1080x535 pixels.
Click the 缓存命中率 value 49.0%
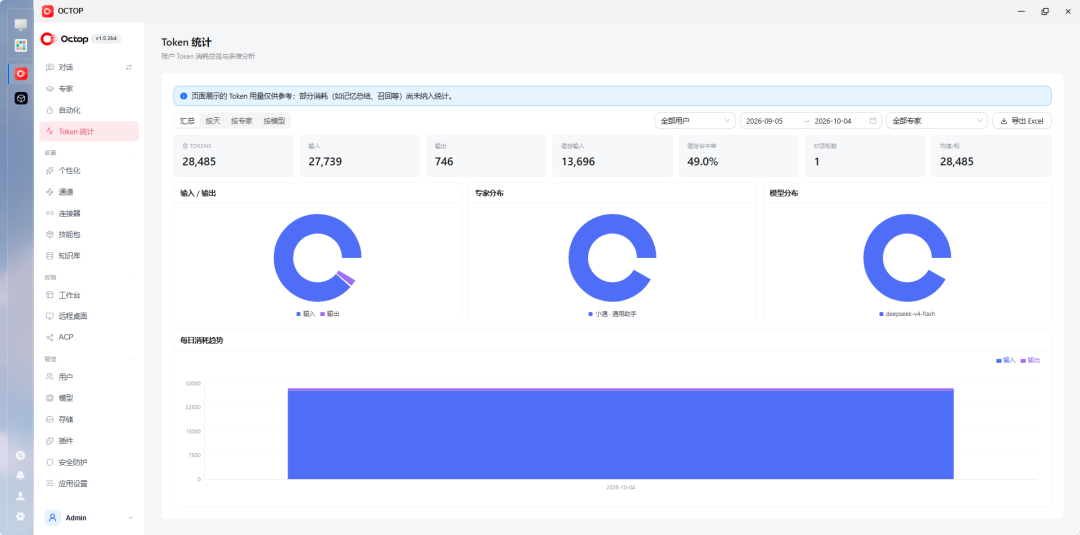pyautogui.click(x=703, y=162)
